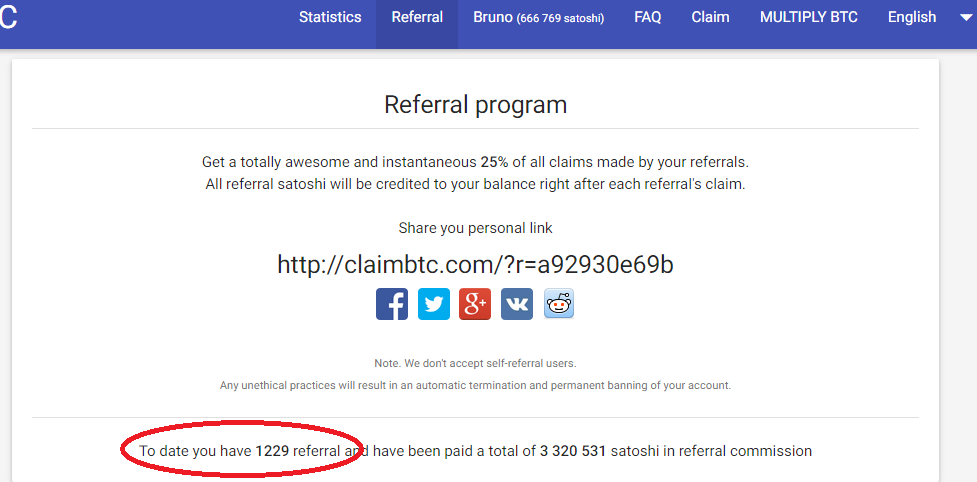Click the site logo in the header
The width and height of the screenshot is (977, 482).
point(8,19)
